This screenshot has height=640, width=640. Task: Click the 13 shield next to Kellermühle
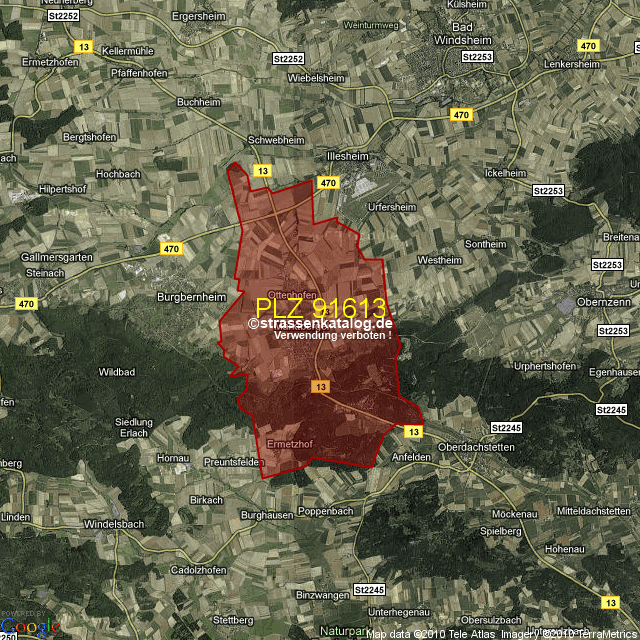[84, 46]
